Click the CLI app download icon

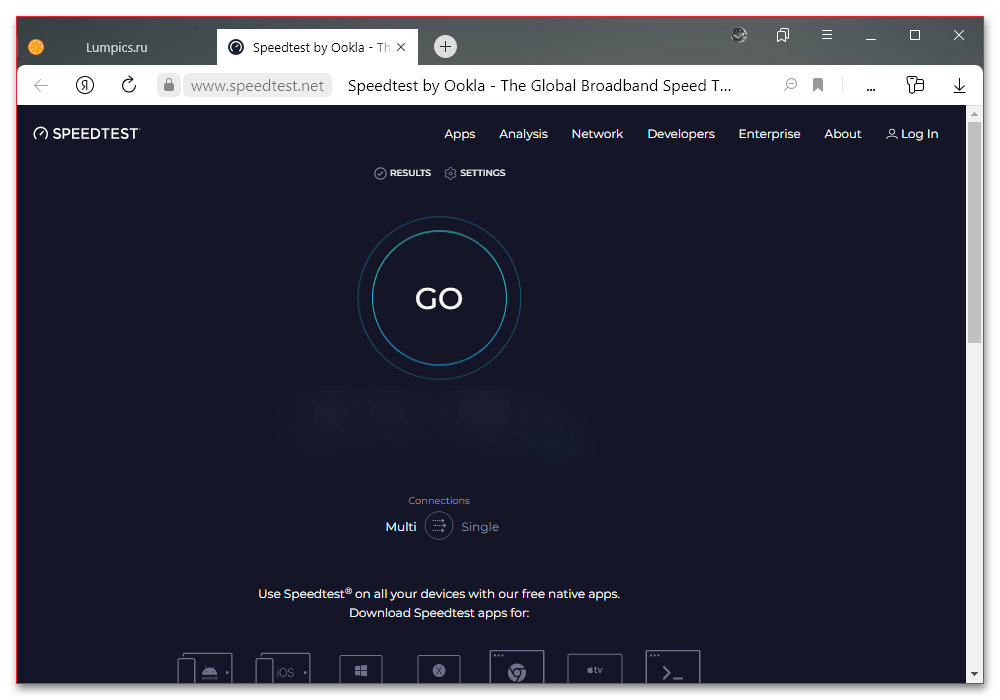(673, 666)
